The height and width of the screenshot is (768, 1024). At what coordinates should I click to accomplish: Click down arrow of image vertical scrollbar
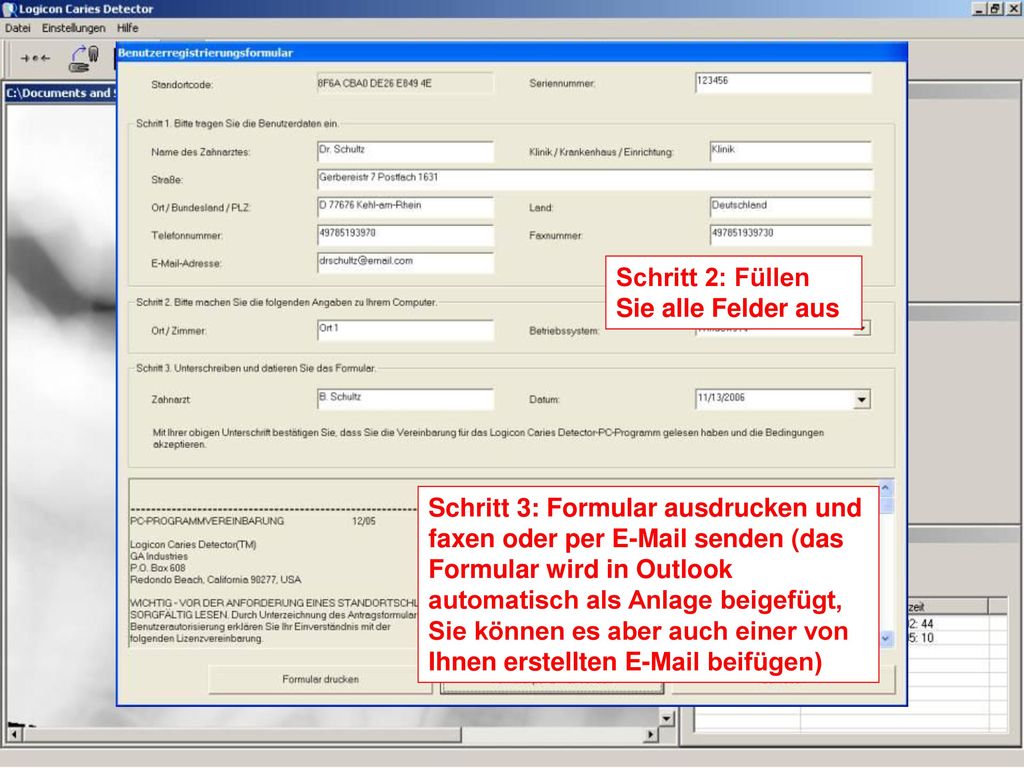pos(666,719)
